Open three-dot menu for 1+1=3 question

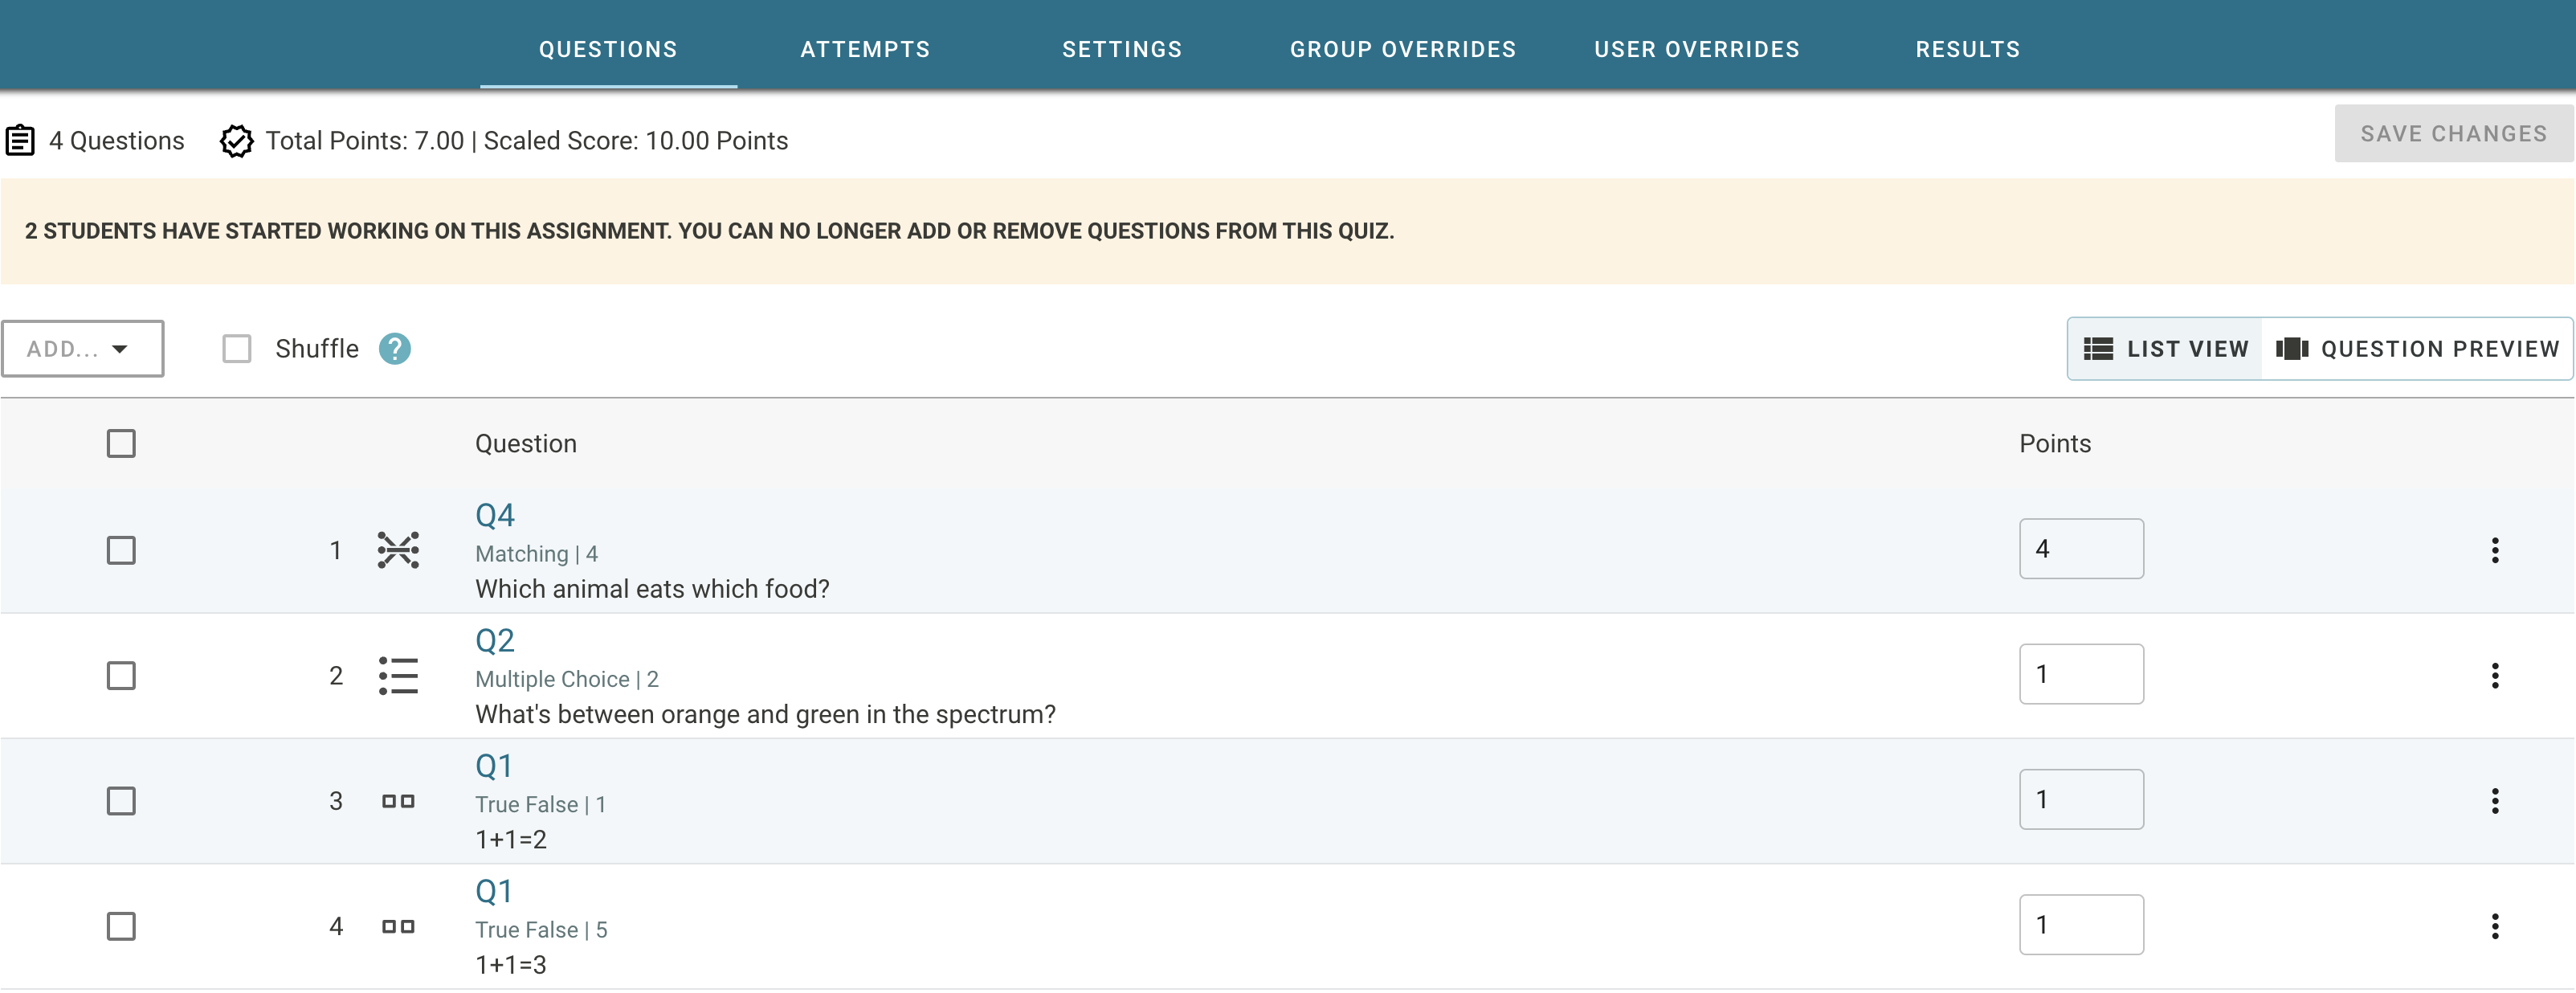click(2494, 926)
